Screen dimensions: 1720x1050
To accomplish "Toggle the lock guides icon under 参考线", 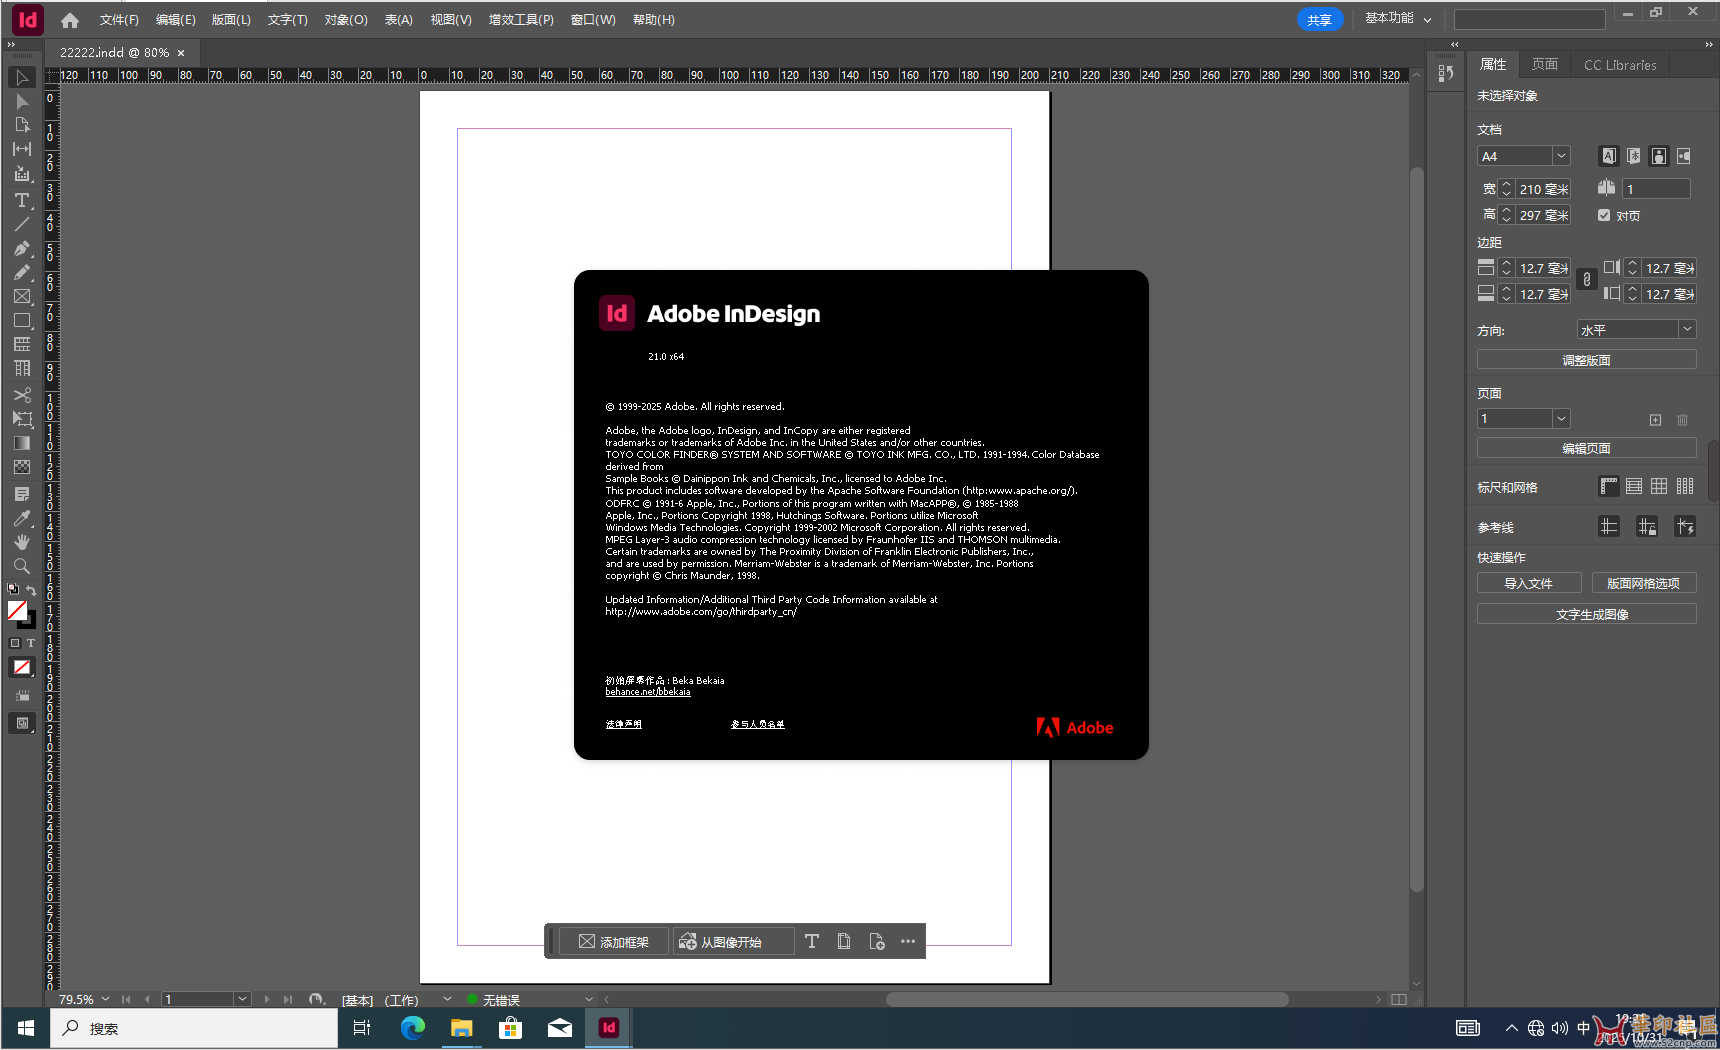I will click(x=1647, y=525).
